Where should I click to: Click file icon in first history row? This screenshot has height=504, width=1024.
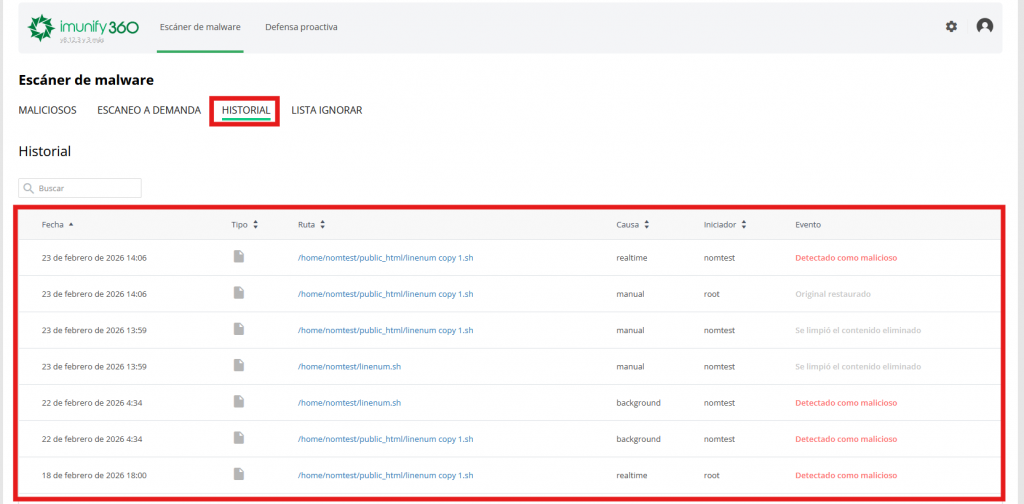pos(239,257)
